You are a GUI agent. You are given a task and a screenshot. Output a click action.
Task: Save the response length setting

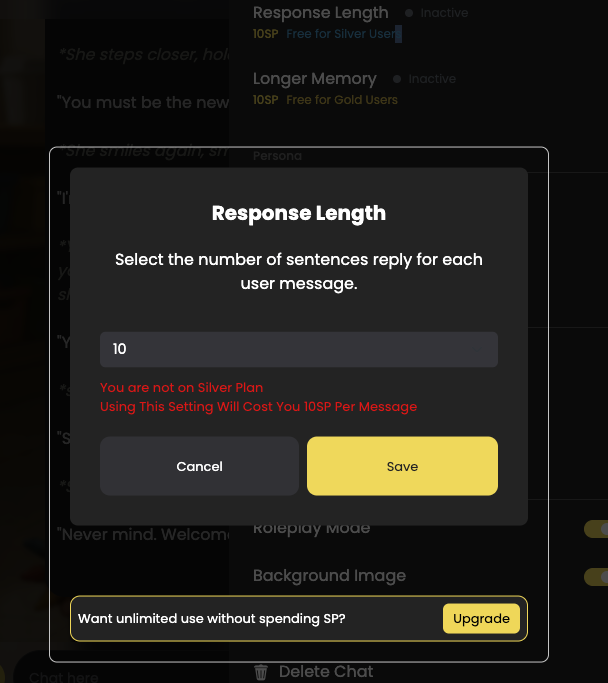click(x=402, y=466)
